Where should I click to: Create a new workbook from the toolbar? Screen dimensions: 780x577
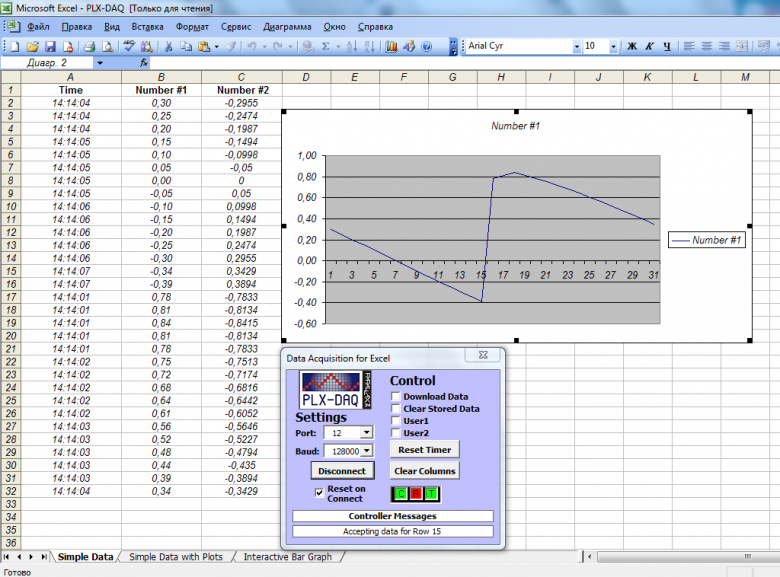15,47
